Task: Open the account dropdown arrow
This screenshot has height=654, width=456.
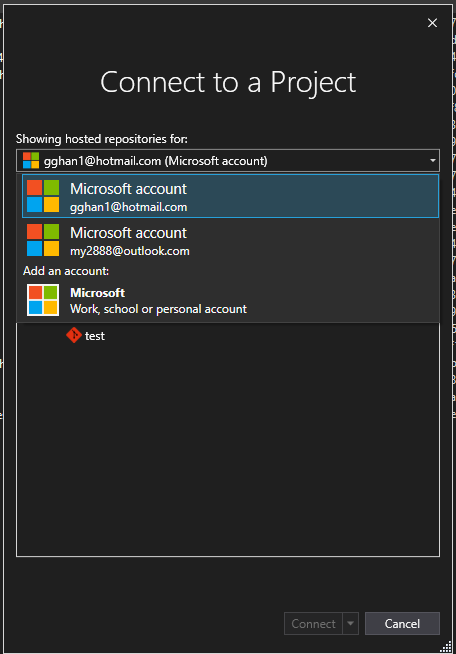Action: (433, 161)
